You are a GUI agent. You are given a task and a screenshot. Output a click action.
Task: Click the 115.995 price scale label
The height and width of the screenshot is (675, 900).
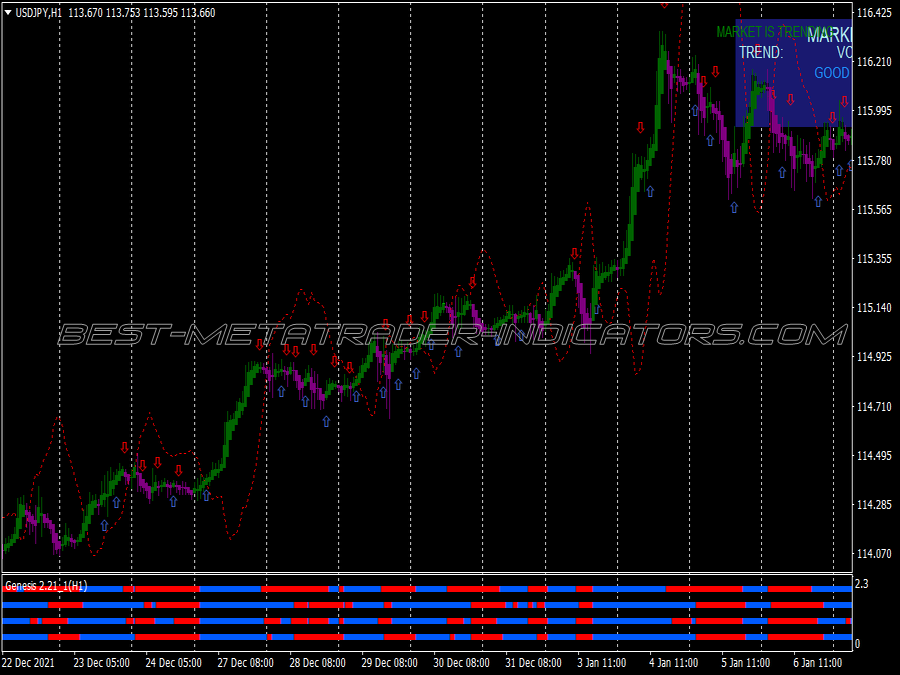tap(874, 111)
